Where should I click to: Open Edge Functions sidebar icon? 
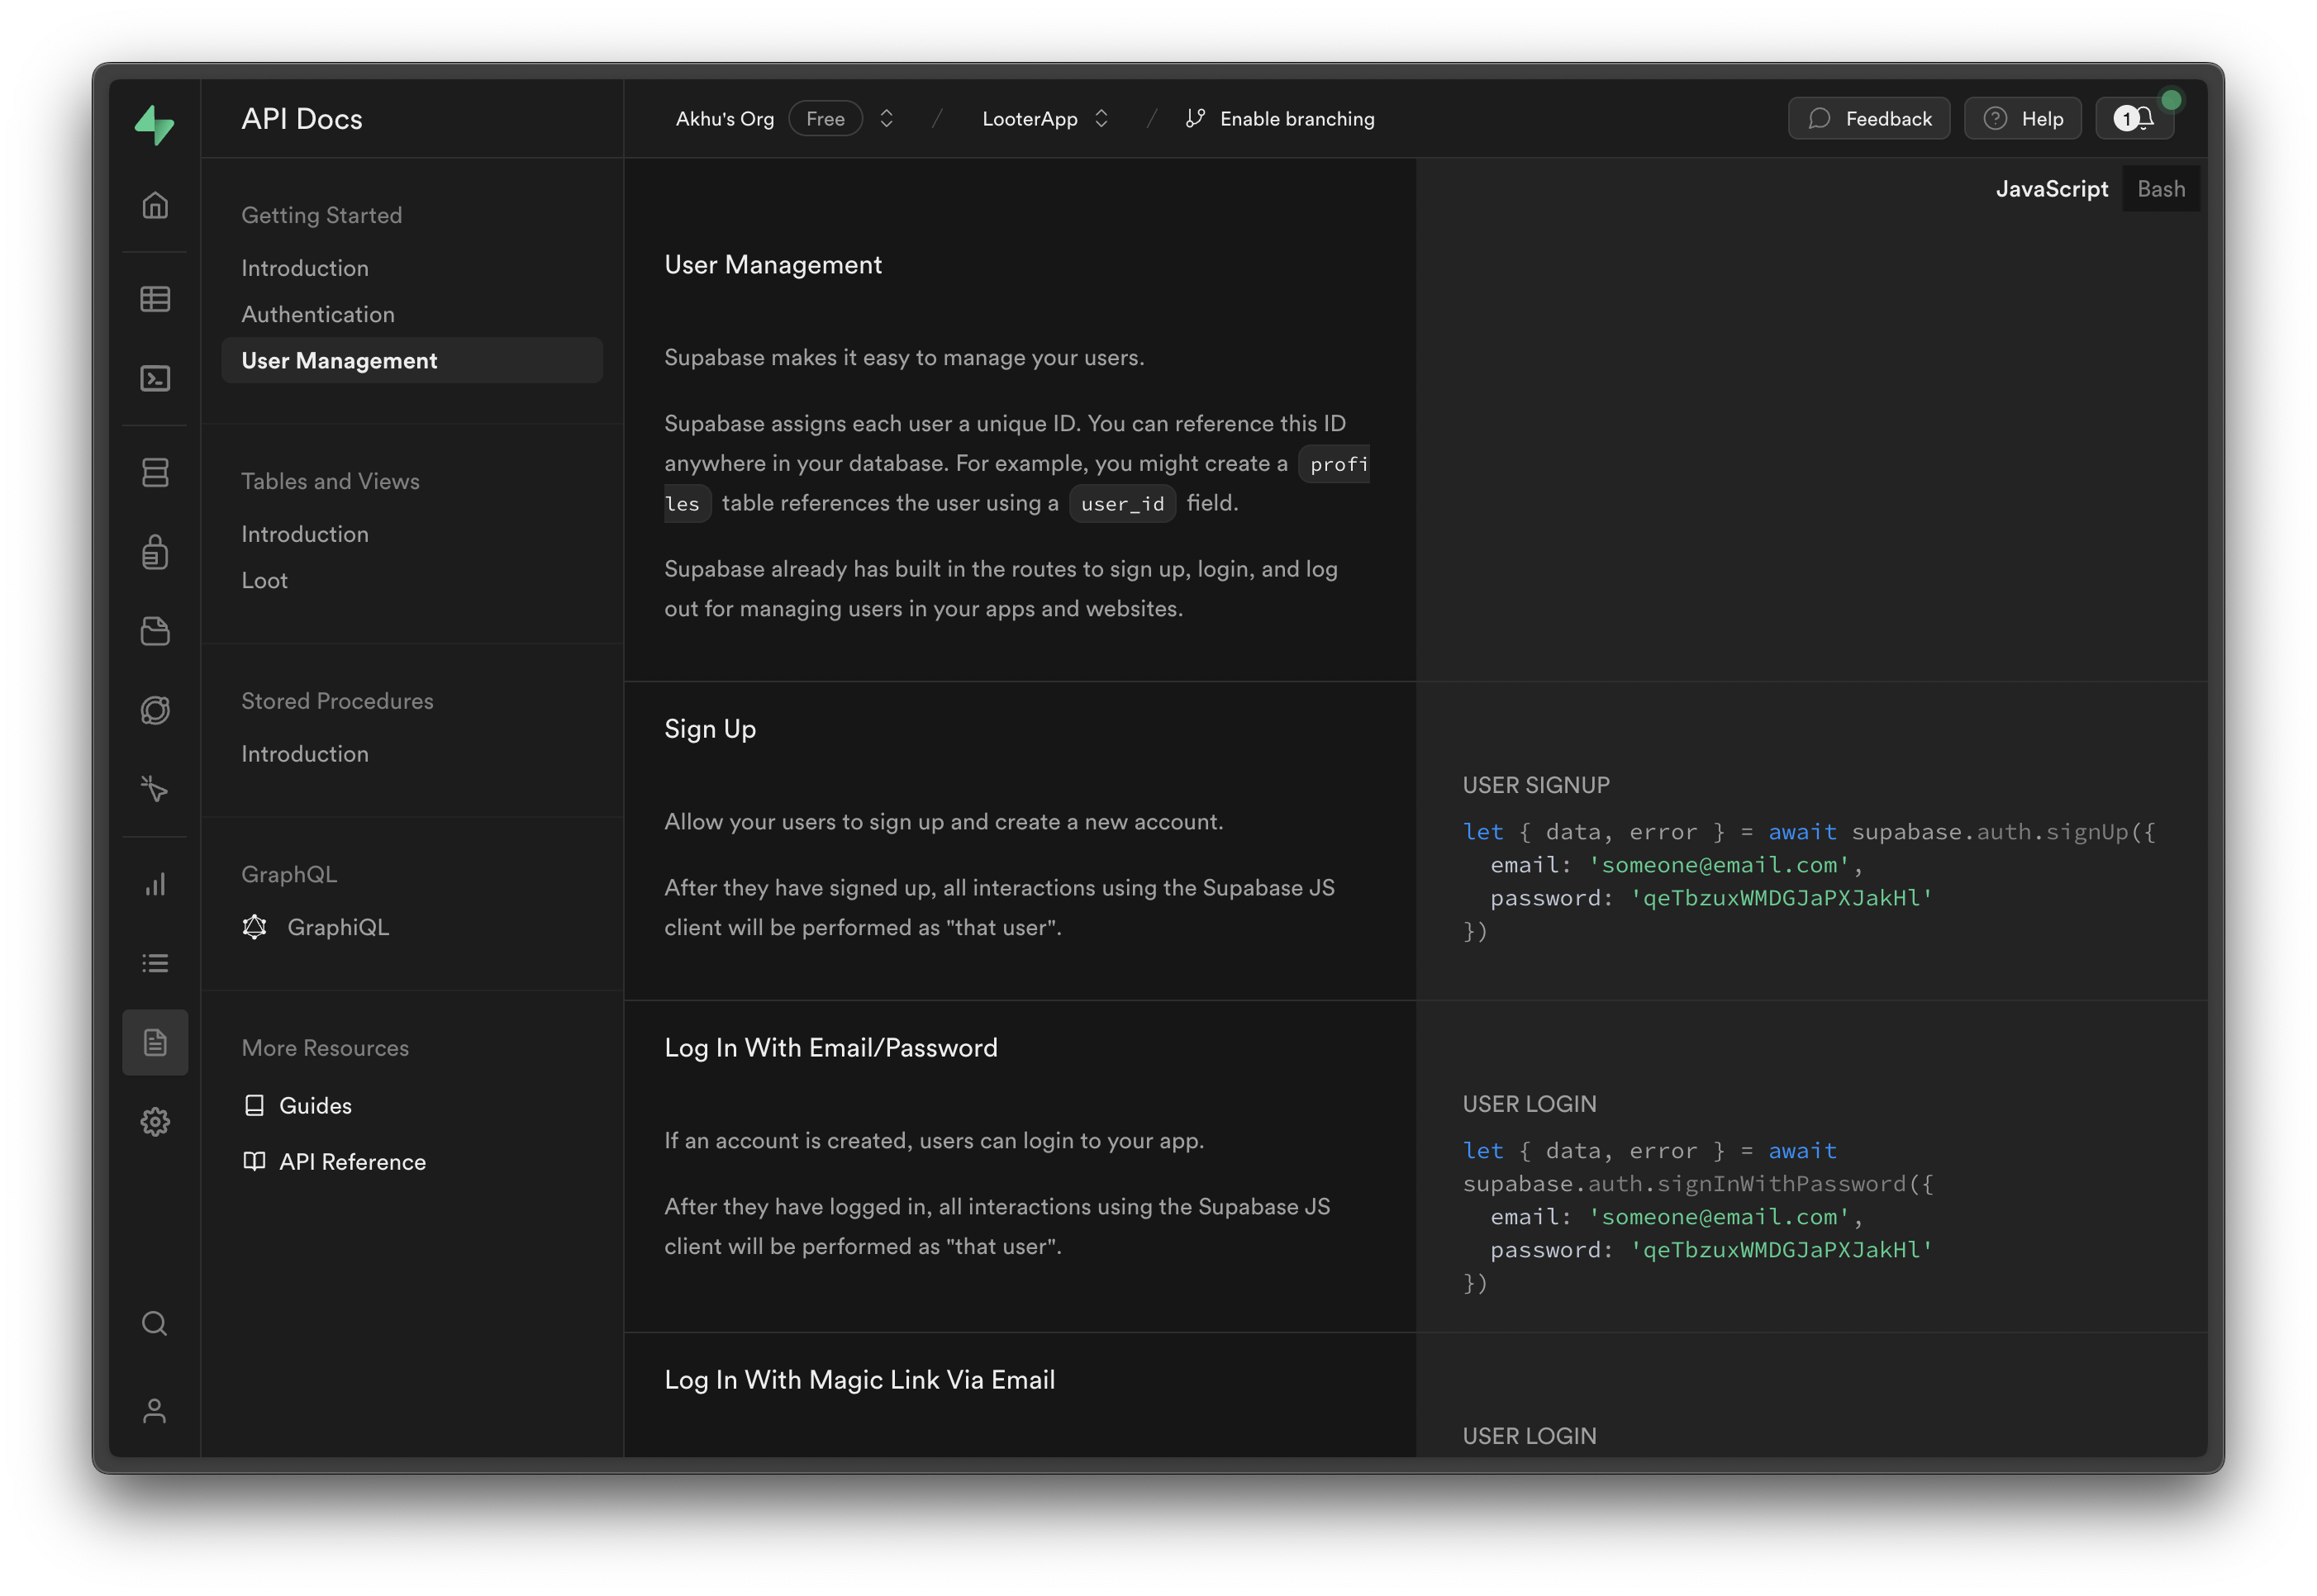155,710
